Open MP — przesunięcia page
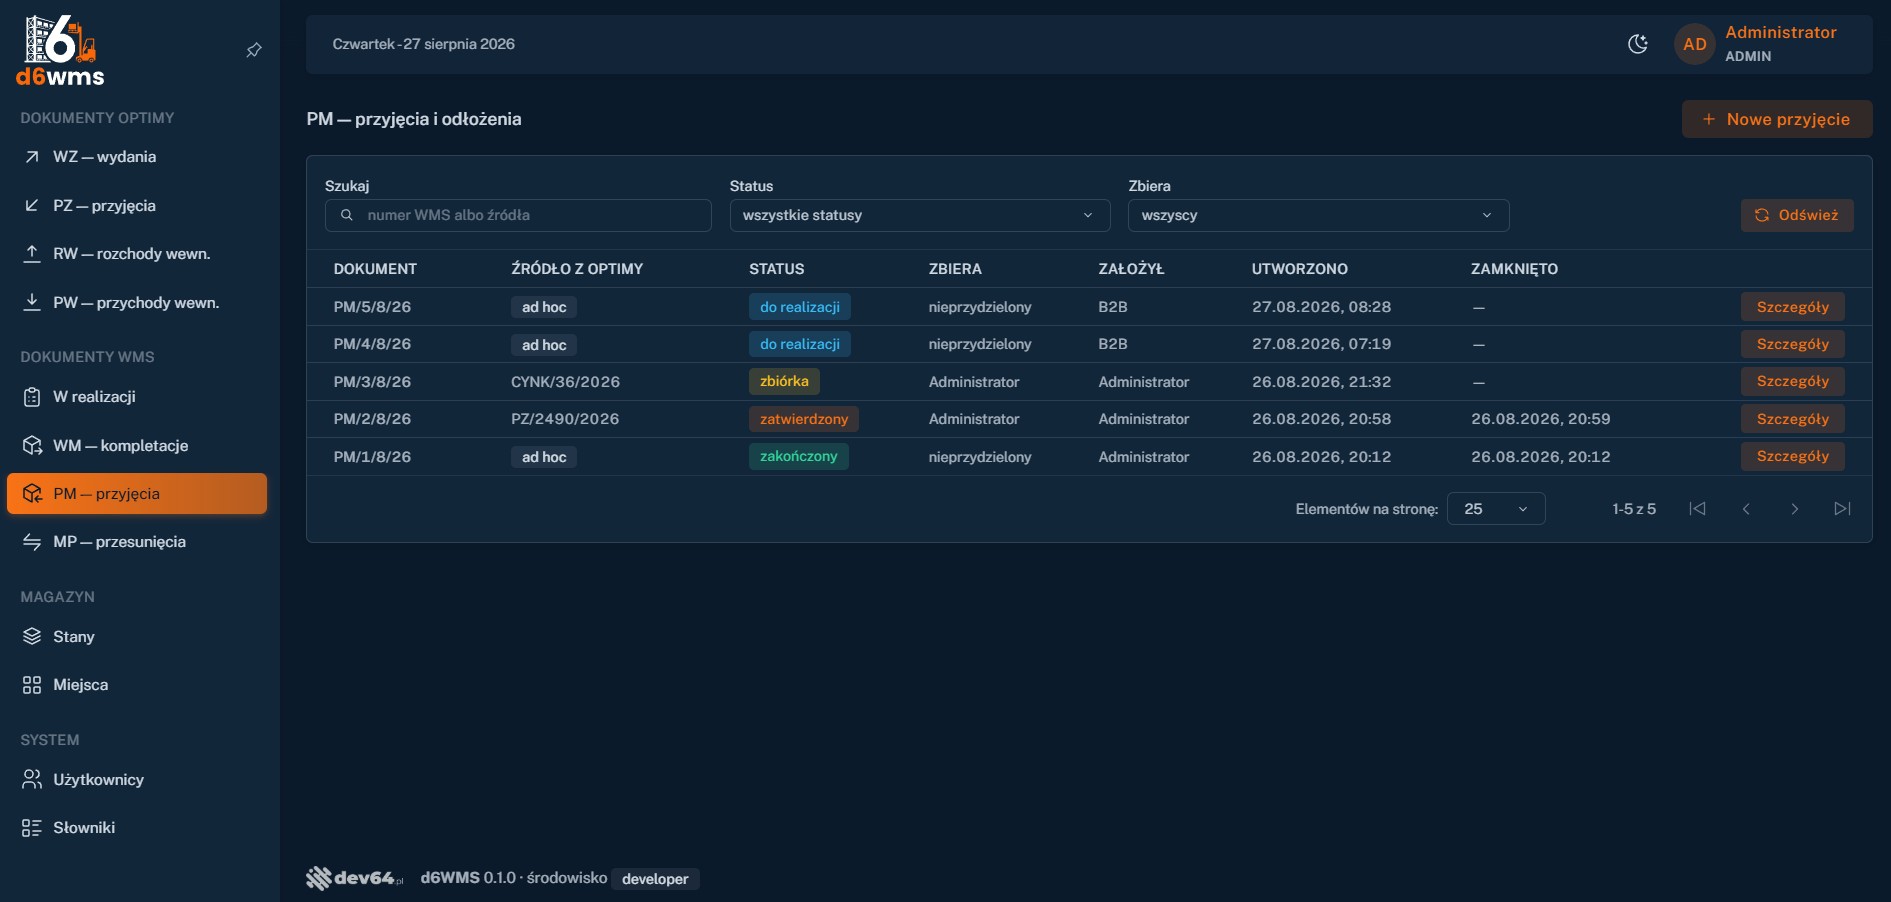The height and width of the screenshot is (902, 1891). (x=137, y=542)
